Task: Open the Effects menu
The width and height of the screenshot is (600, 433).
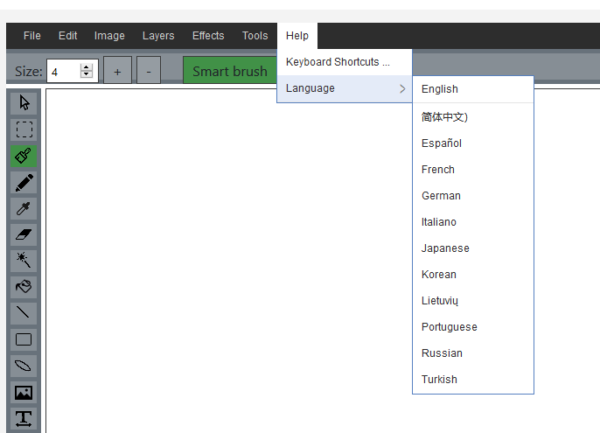Action: coord(208,36)
